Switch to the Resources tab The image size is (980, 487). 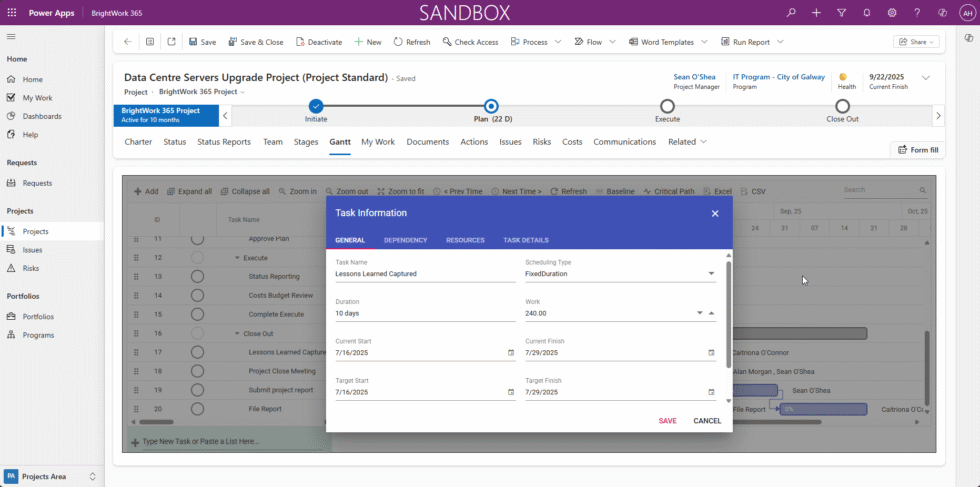point(465,240)
